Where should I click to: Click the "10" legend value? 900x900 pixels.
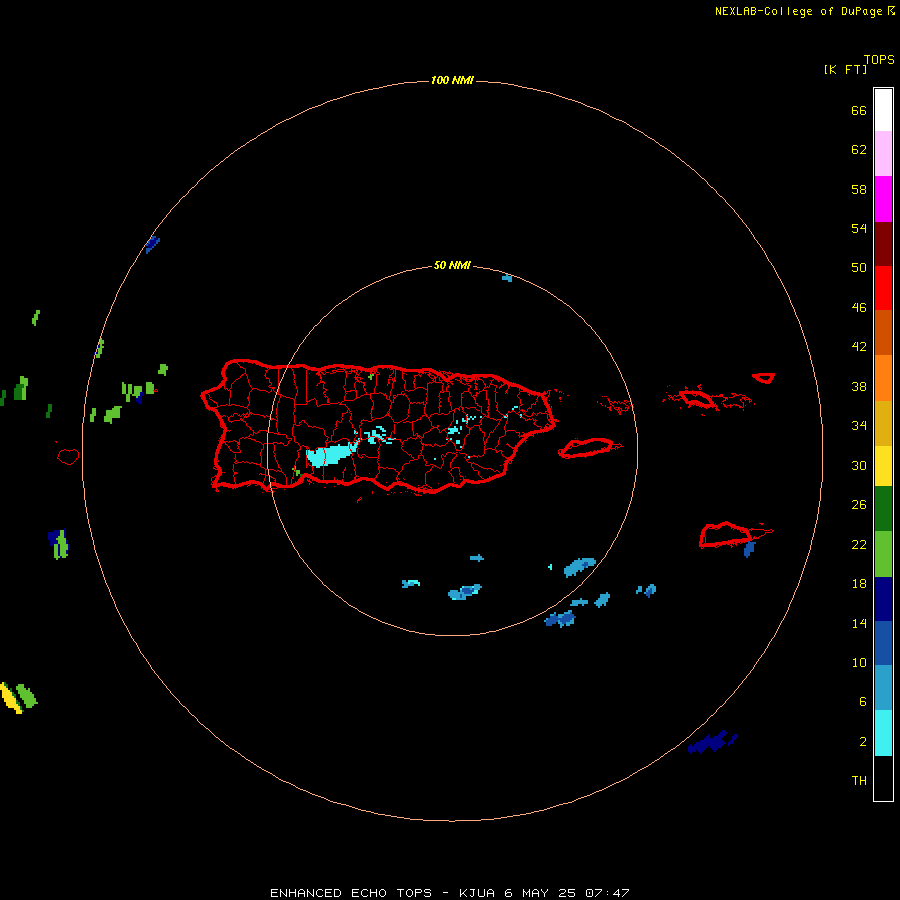[859, 662]
